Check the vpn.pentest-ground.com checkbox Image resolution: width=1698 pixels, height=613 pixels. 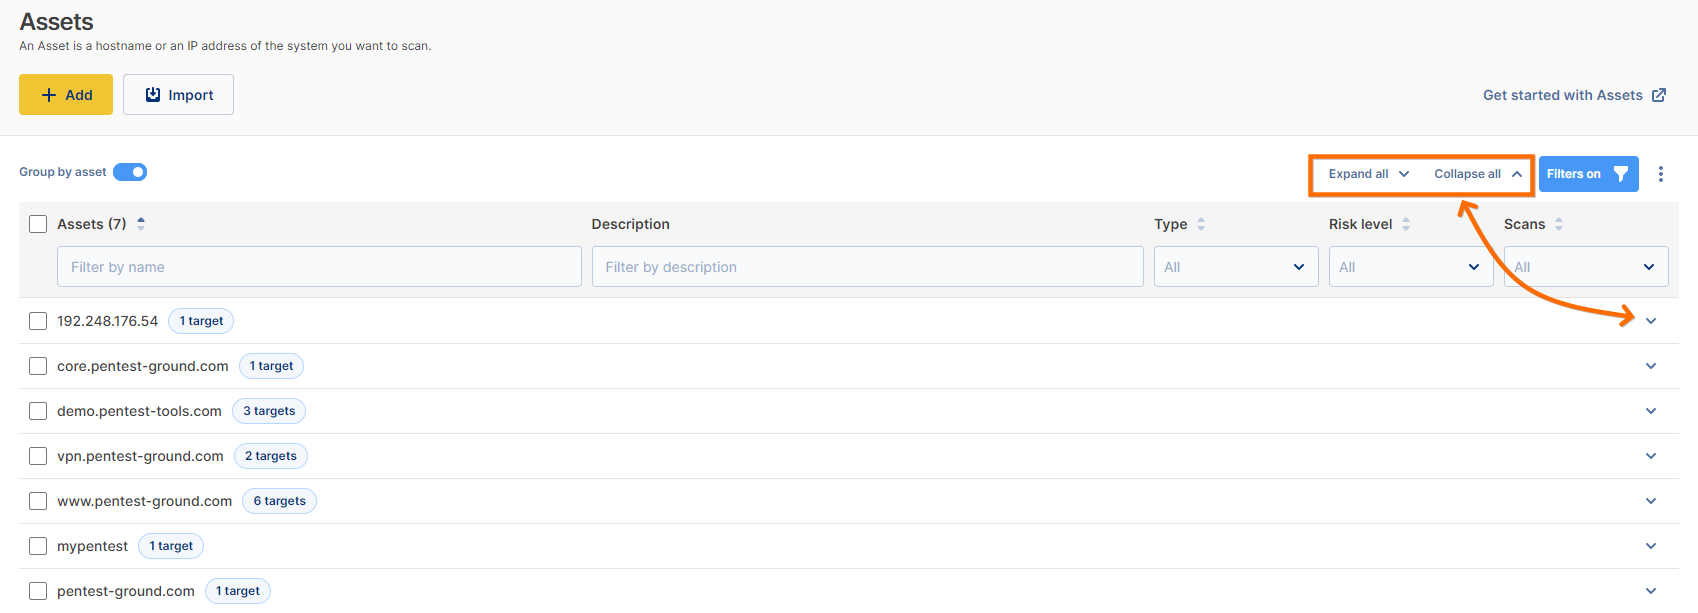(38, 456)
